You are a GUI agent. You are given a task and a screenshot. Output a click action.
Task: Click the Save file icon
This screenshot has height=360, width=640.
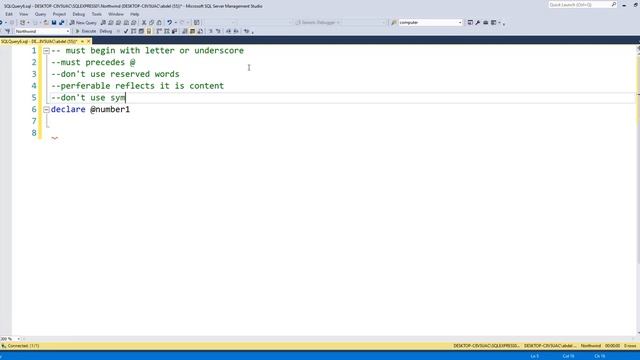coord(53,22)
